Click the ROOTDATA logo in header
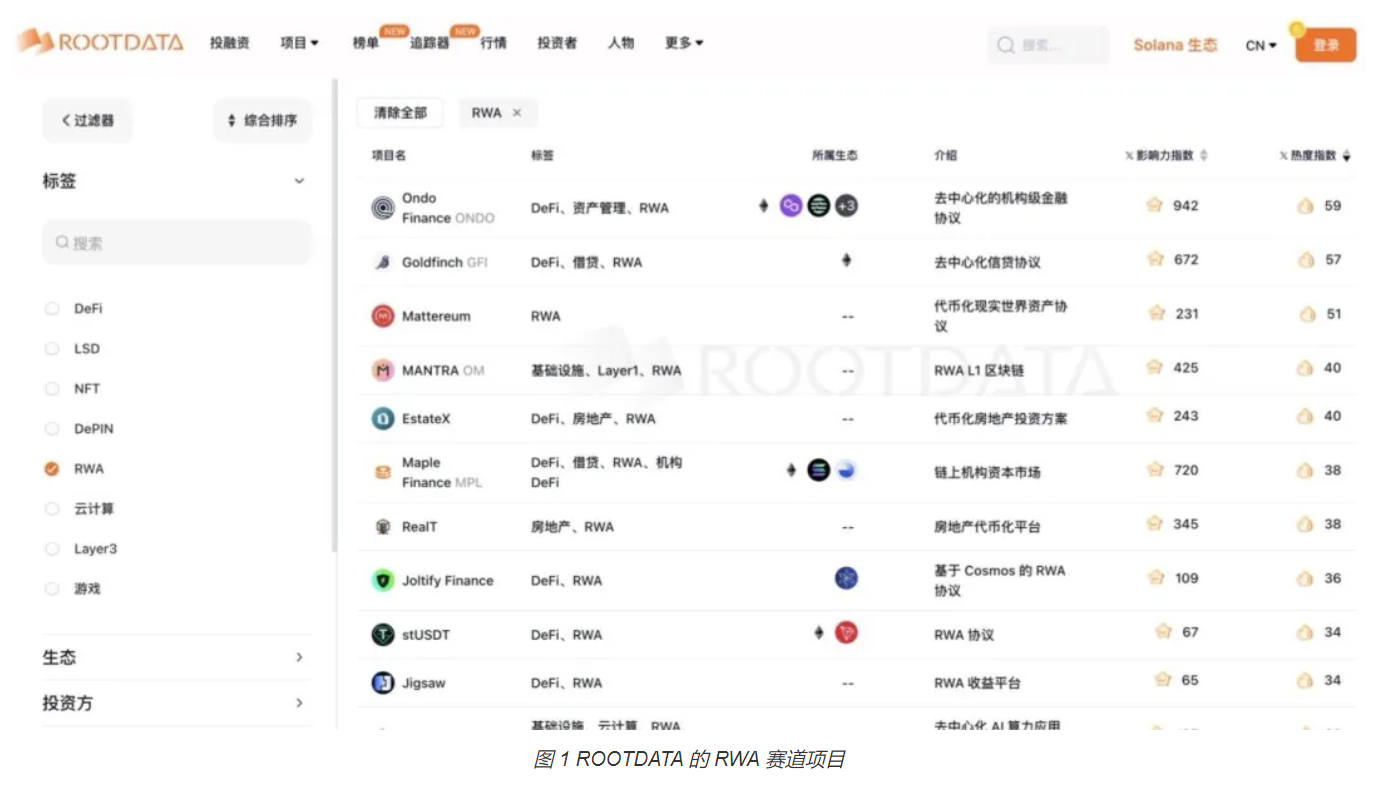The image size is (1378, 789). point(100,42)
